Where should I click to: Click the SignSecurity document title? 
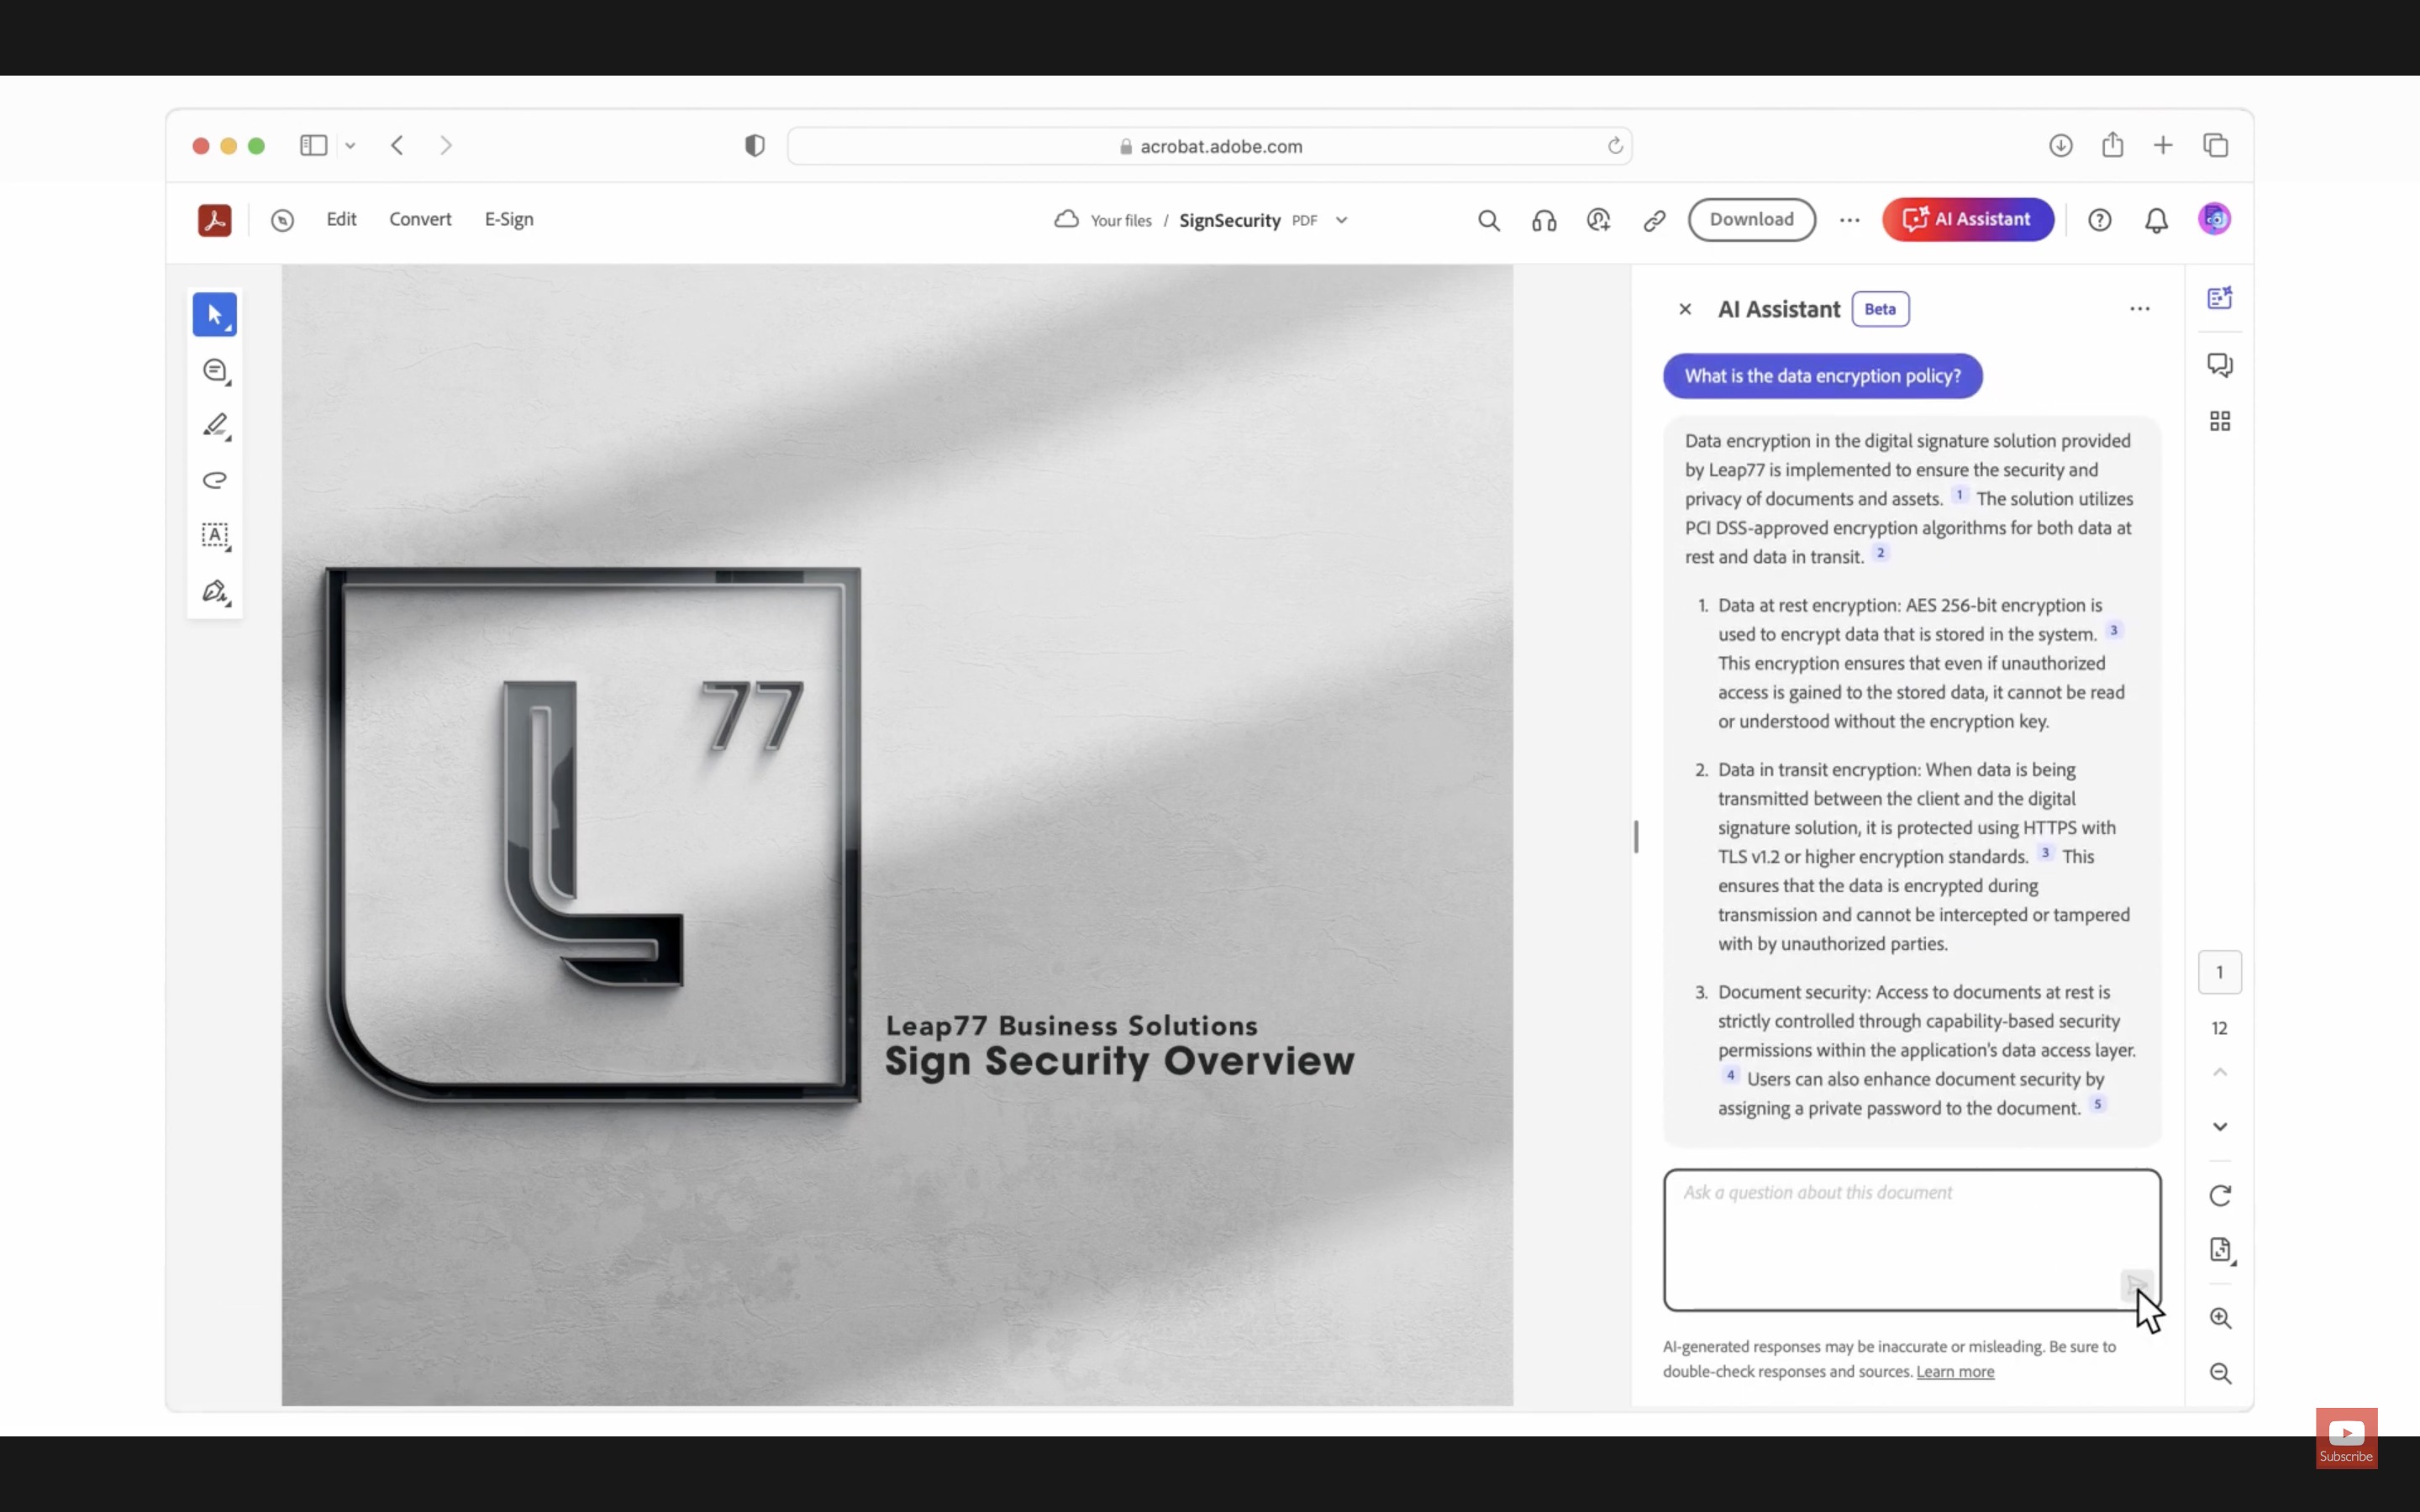tap(1229, 221)
